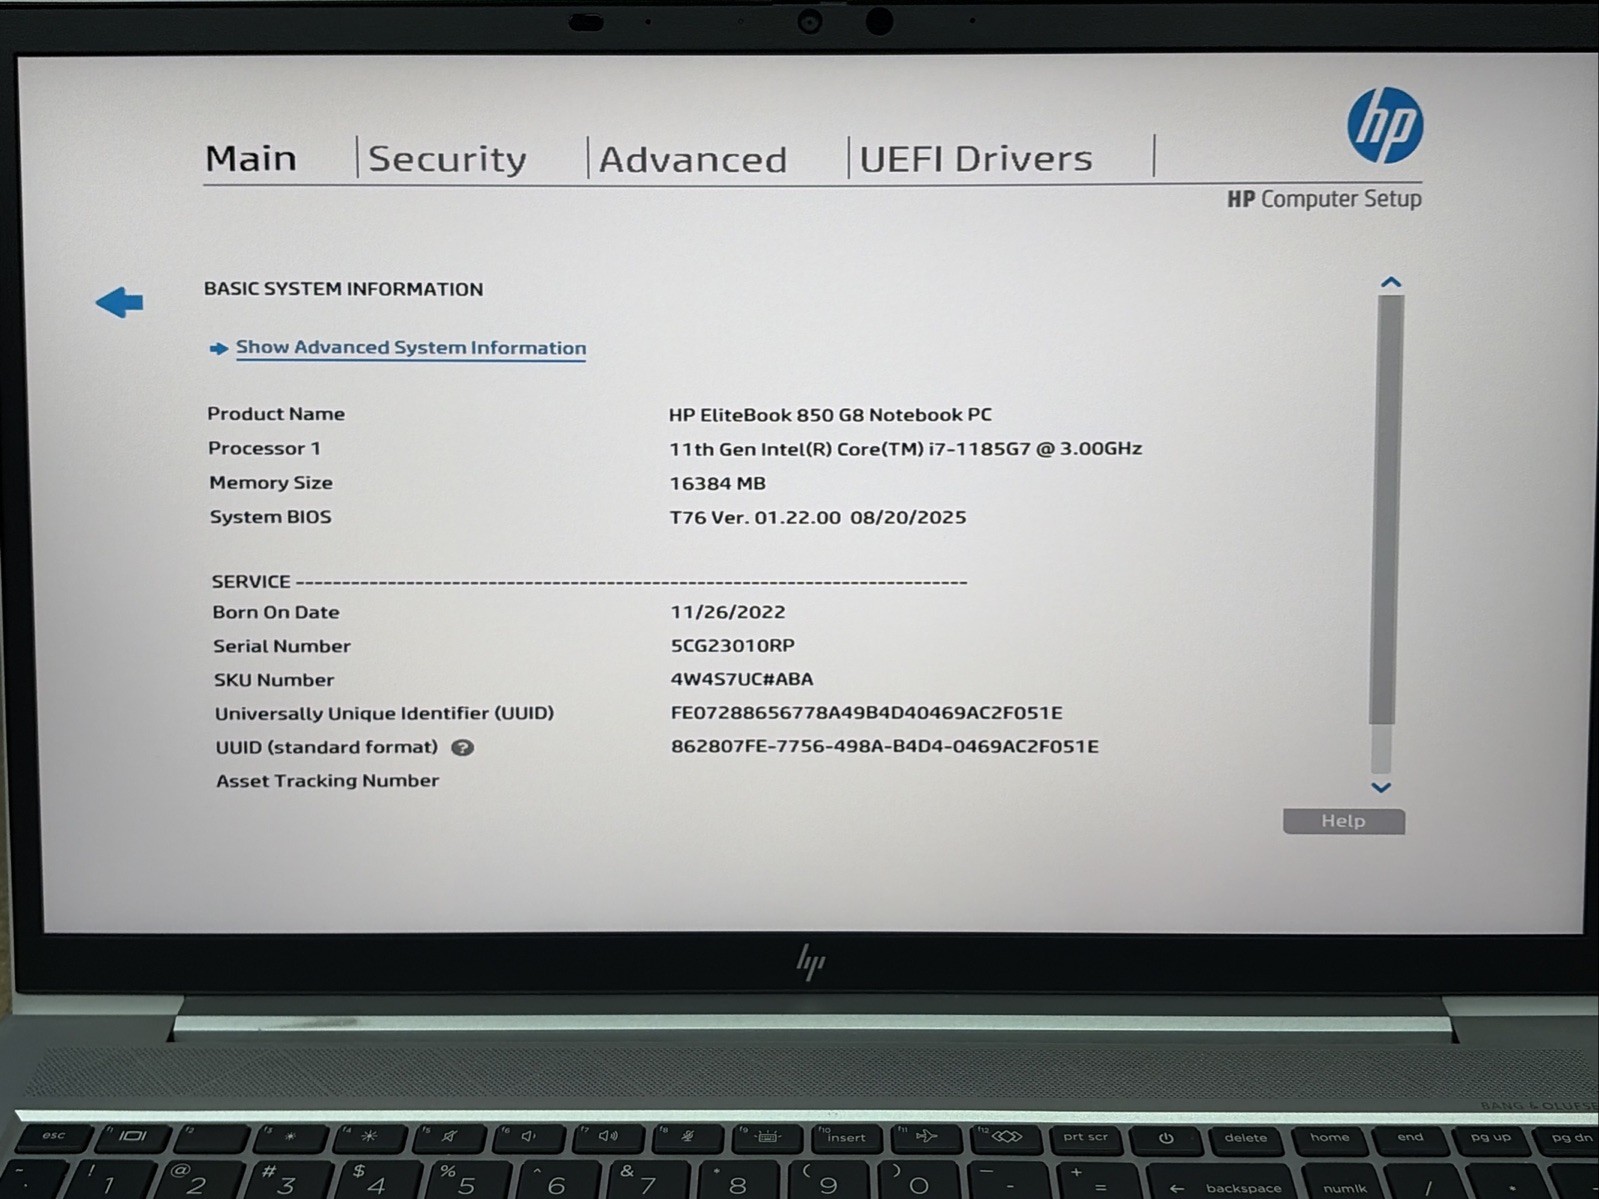Open Show Advanced System Information link

click(411, 348)
